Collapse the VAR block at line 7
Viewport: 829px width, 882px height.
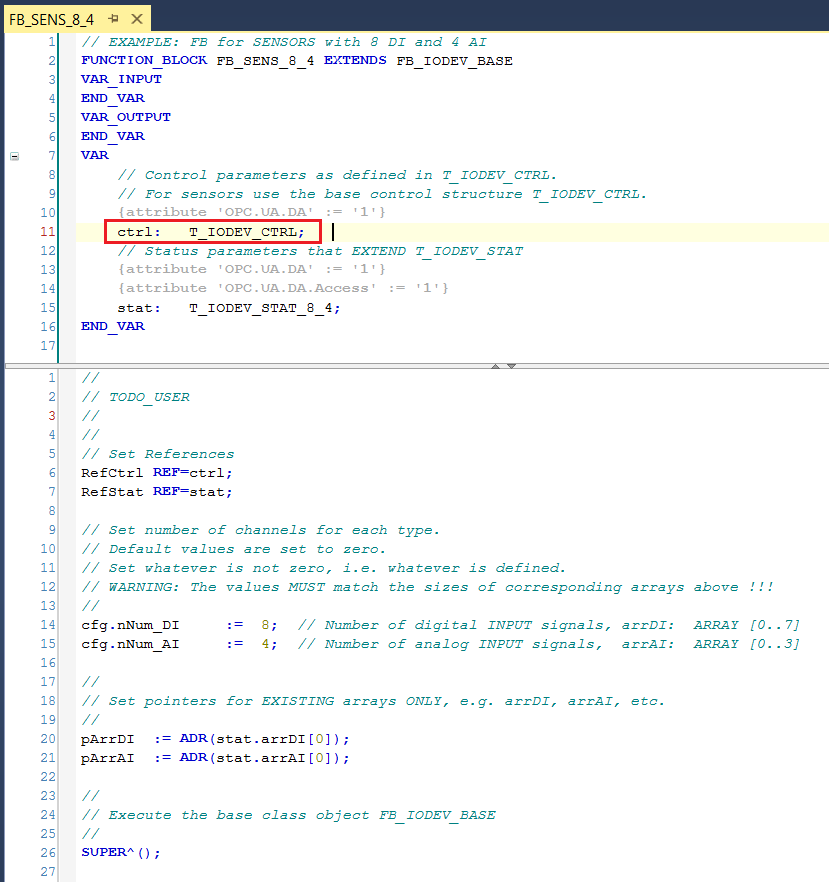click(x=14, y=155)
